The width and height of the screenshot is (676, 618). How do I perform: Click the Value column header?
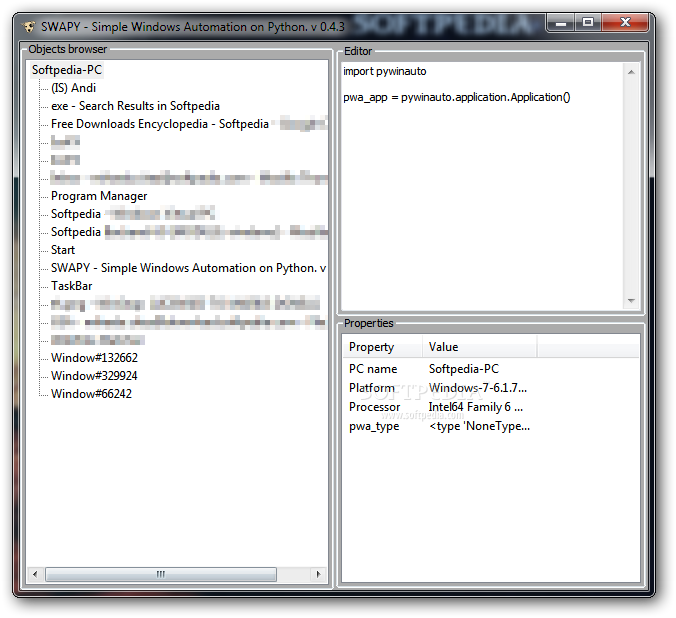(479, 347)
